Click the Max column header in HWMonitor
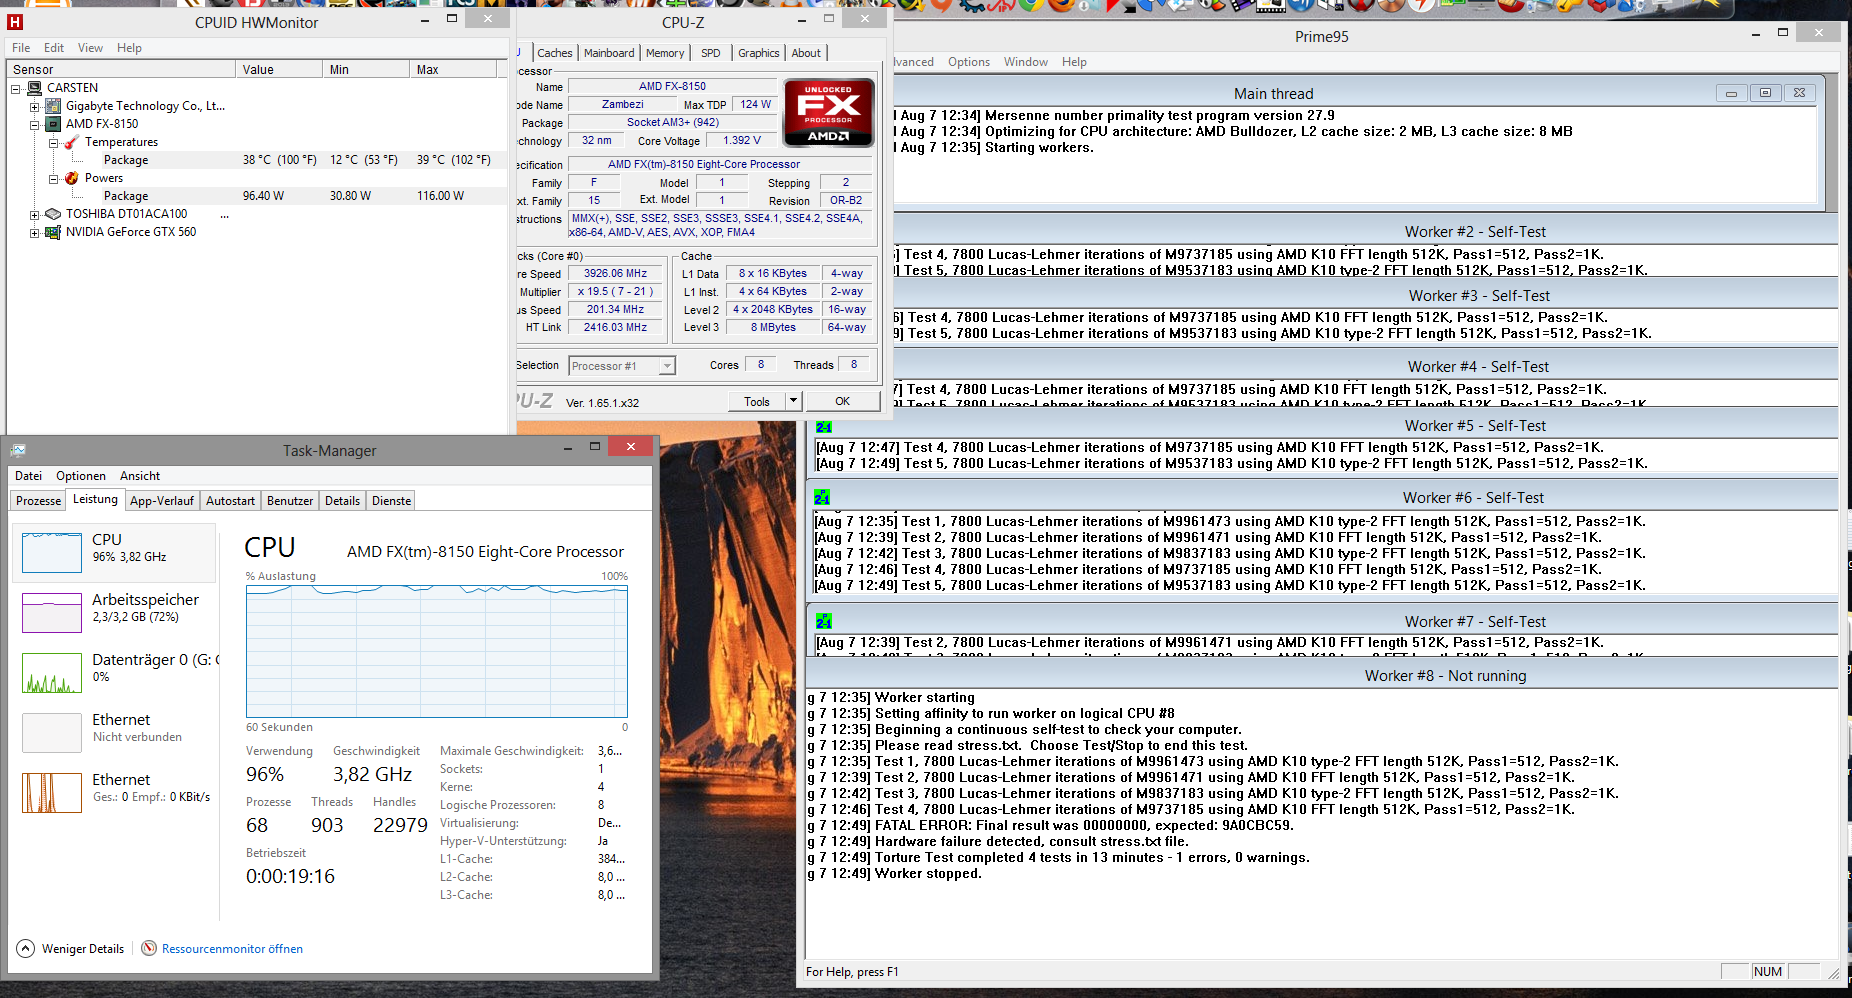1852x998 pixels. click(x=453, y=69)
